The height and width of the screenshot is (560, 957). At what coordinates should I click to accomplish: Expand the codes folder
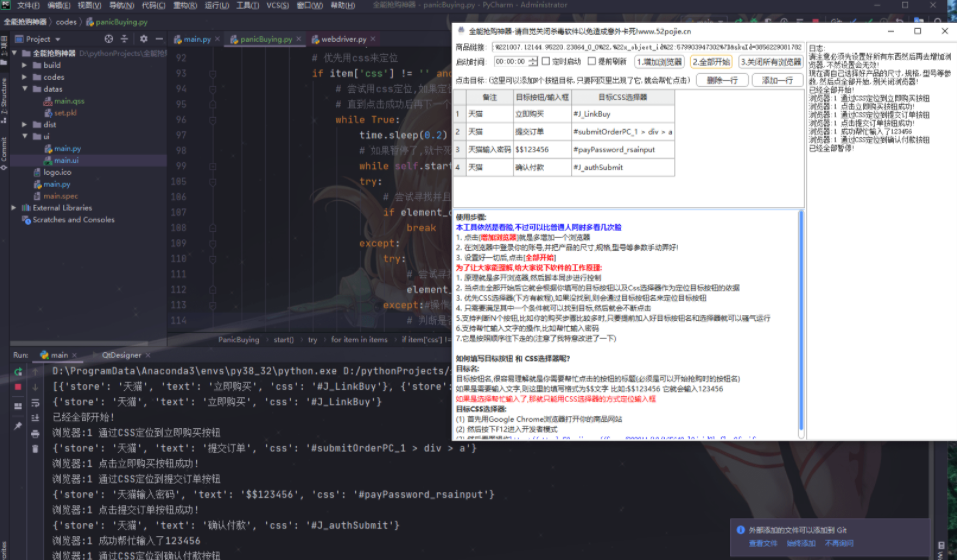click(x=24, y=77)
